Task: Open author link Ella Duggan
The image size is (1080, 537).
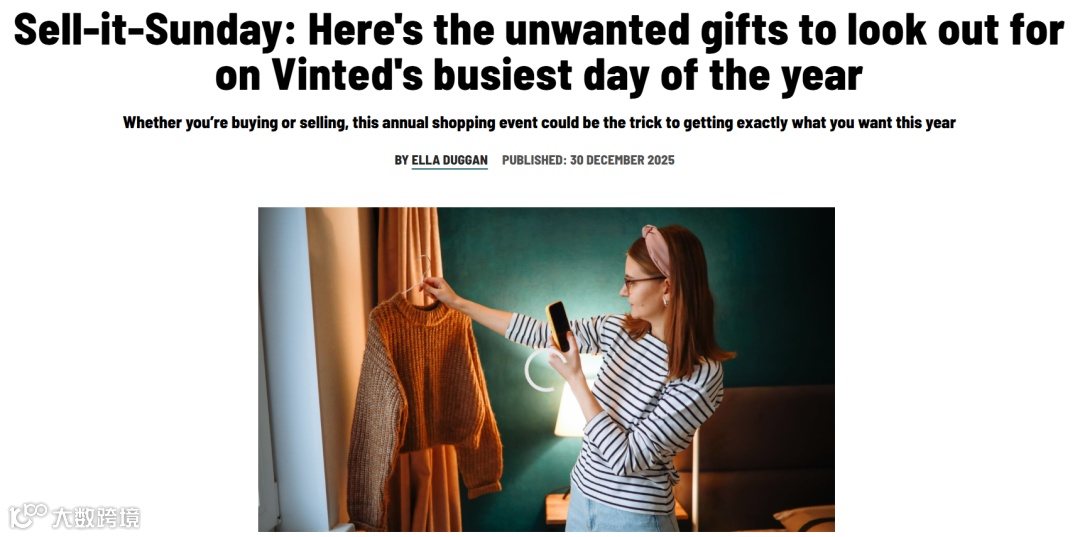Action: [449, 160]
